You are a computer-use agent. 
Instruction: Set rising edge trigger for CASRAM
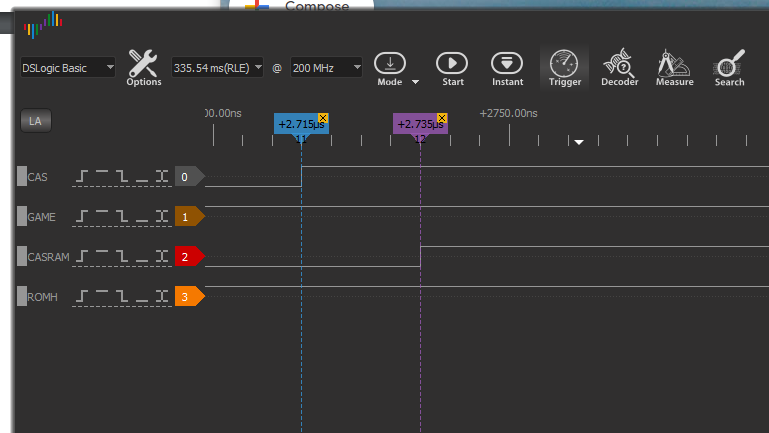pos(82,256)
